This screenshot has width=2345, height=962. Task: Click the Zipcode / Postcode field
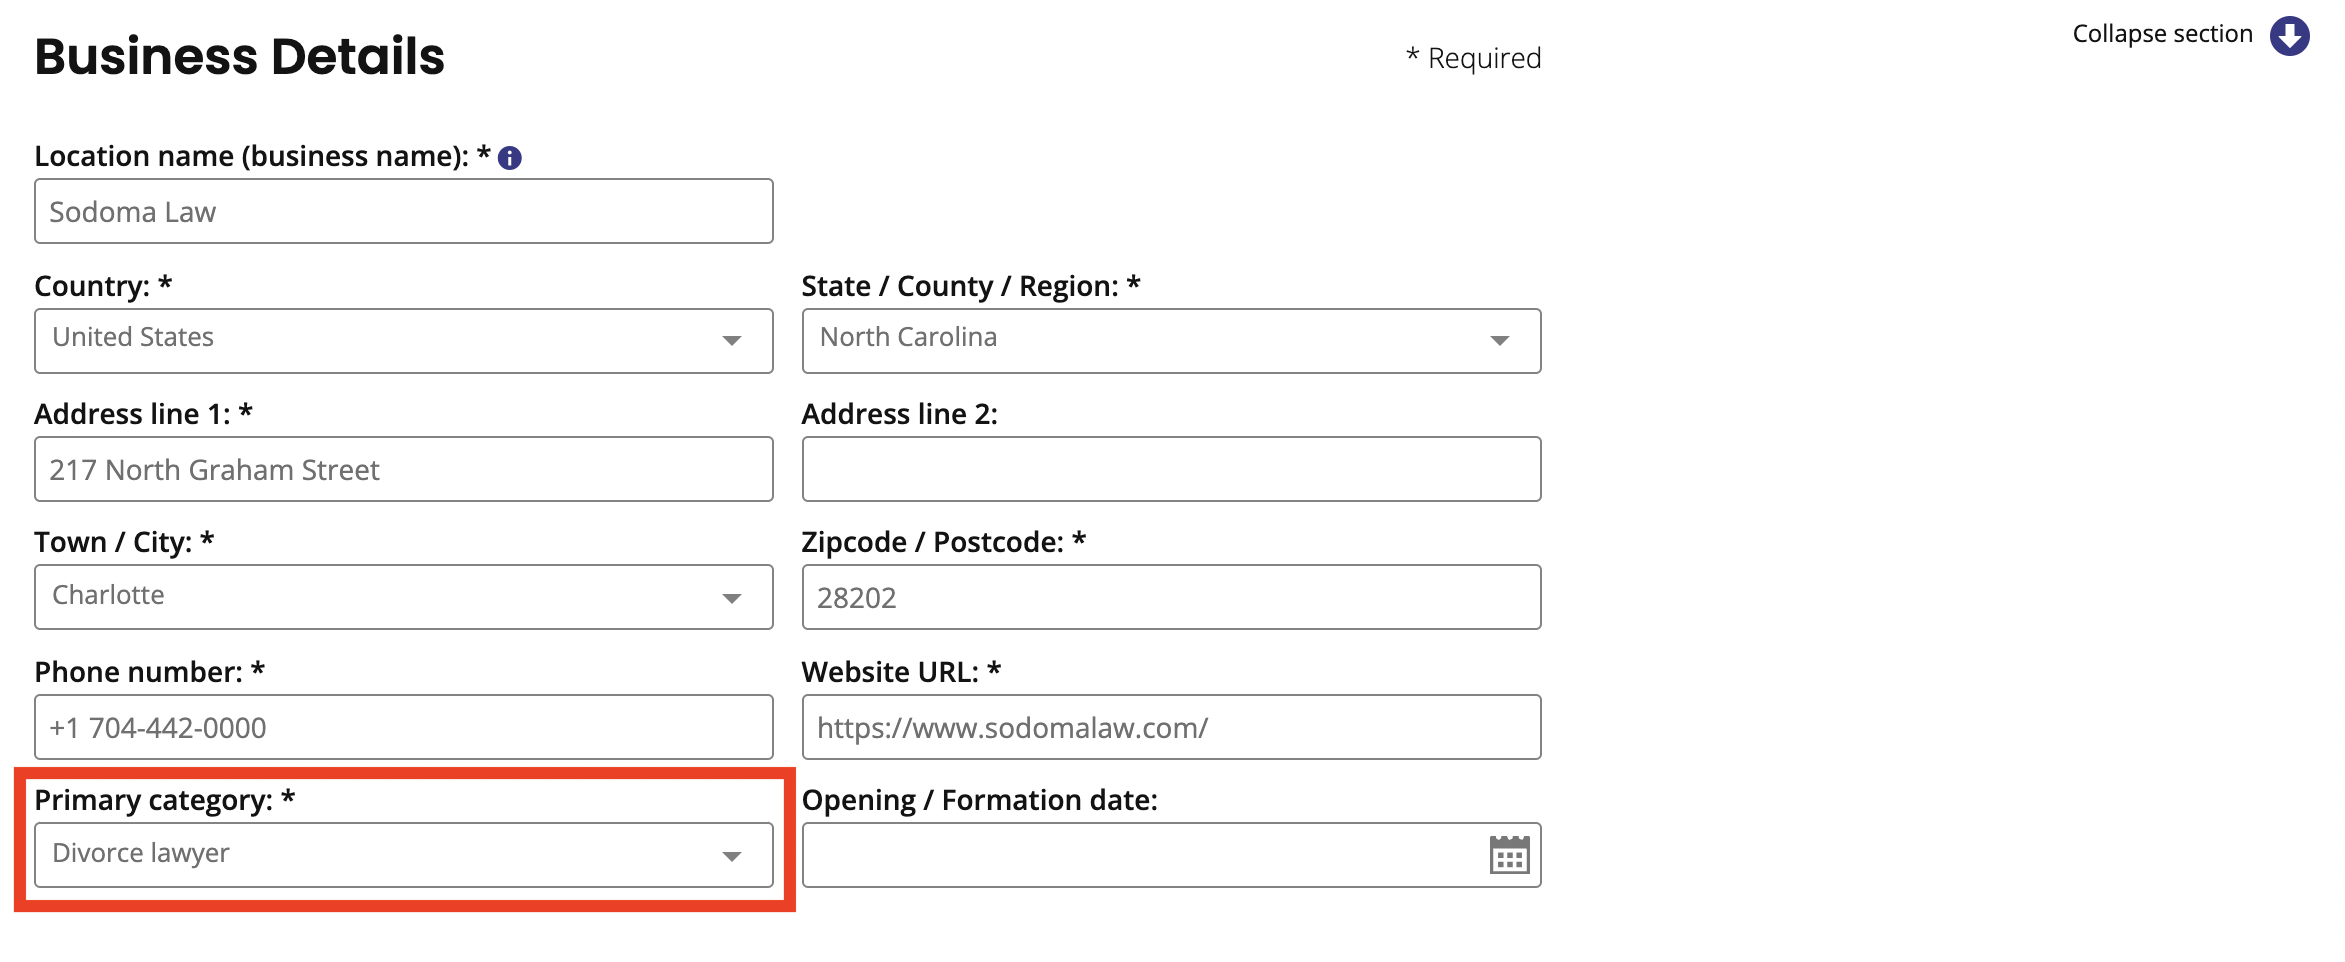tap(1171, 597)
